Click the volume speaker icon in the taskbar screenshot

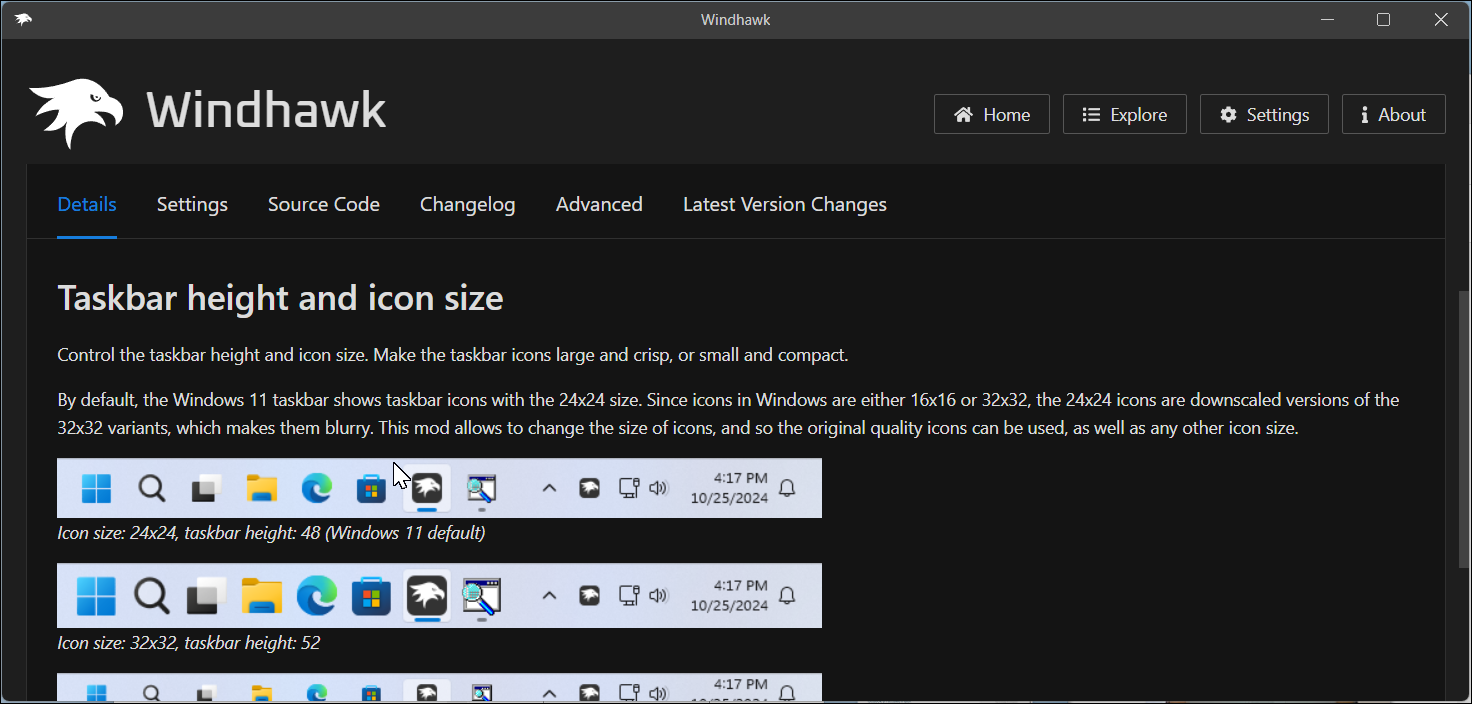pyautogui.click(x=658, y=488)
